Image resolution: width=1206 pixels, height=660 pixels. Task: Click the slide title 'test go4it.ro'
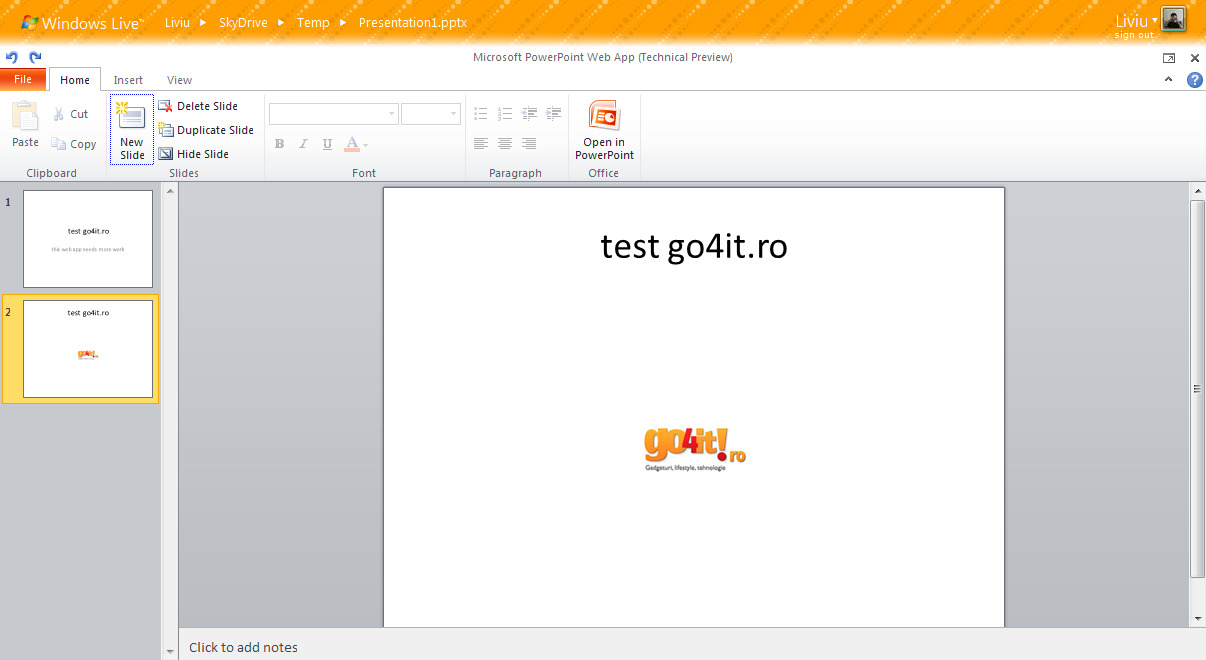coord(694,246)
